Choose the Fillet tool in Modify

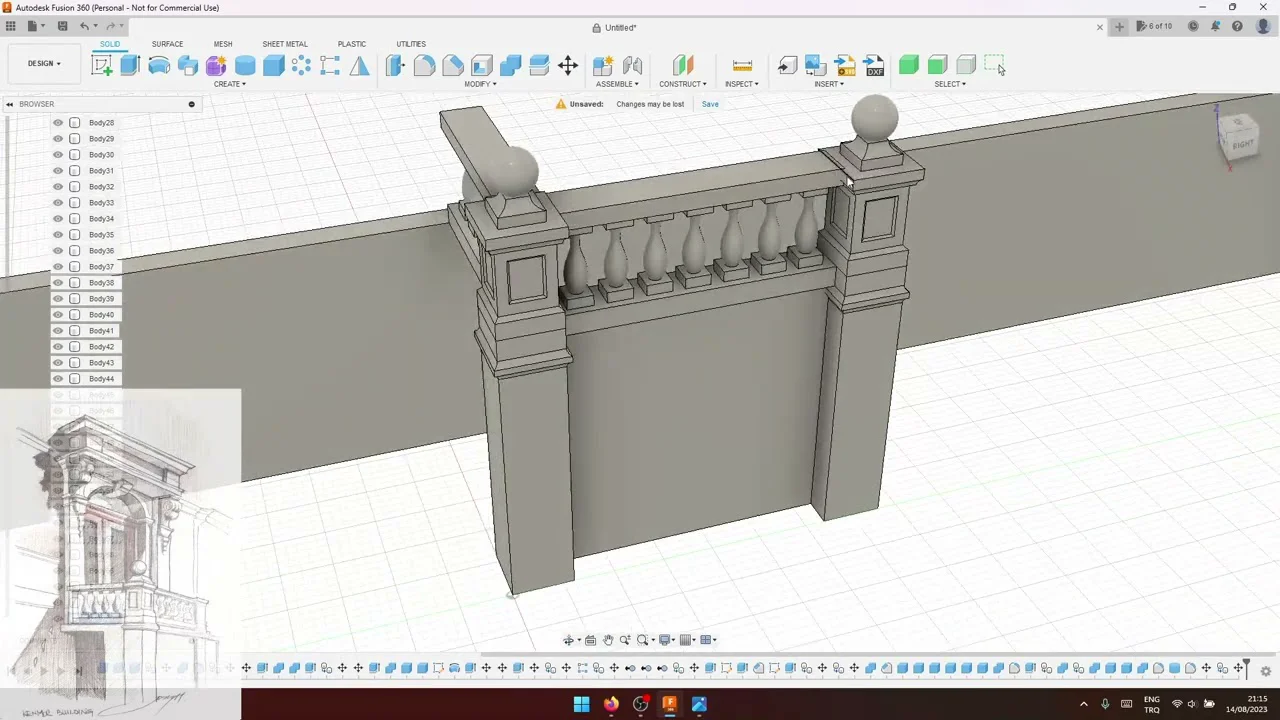pos(424,66)
